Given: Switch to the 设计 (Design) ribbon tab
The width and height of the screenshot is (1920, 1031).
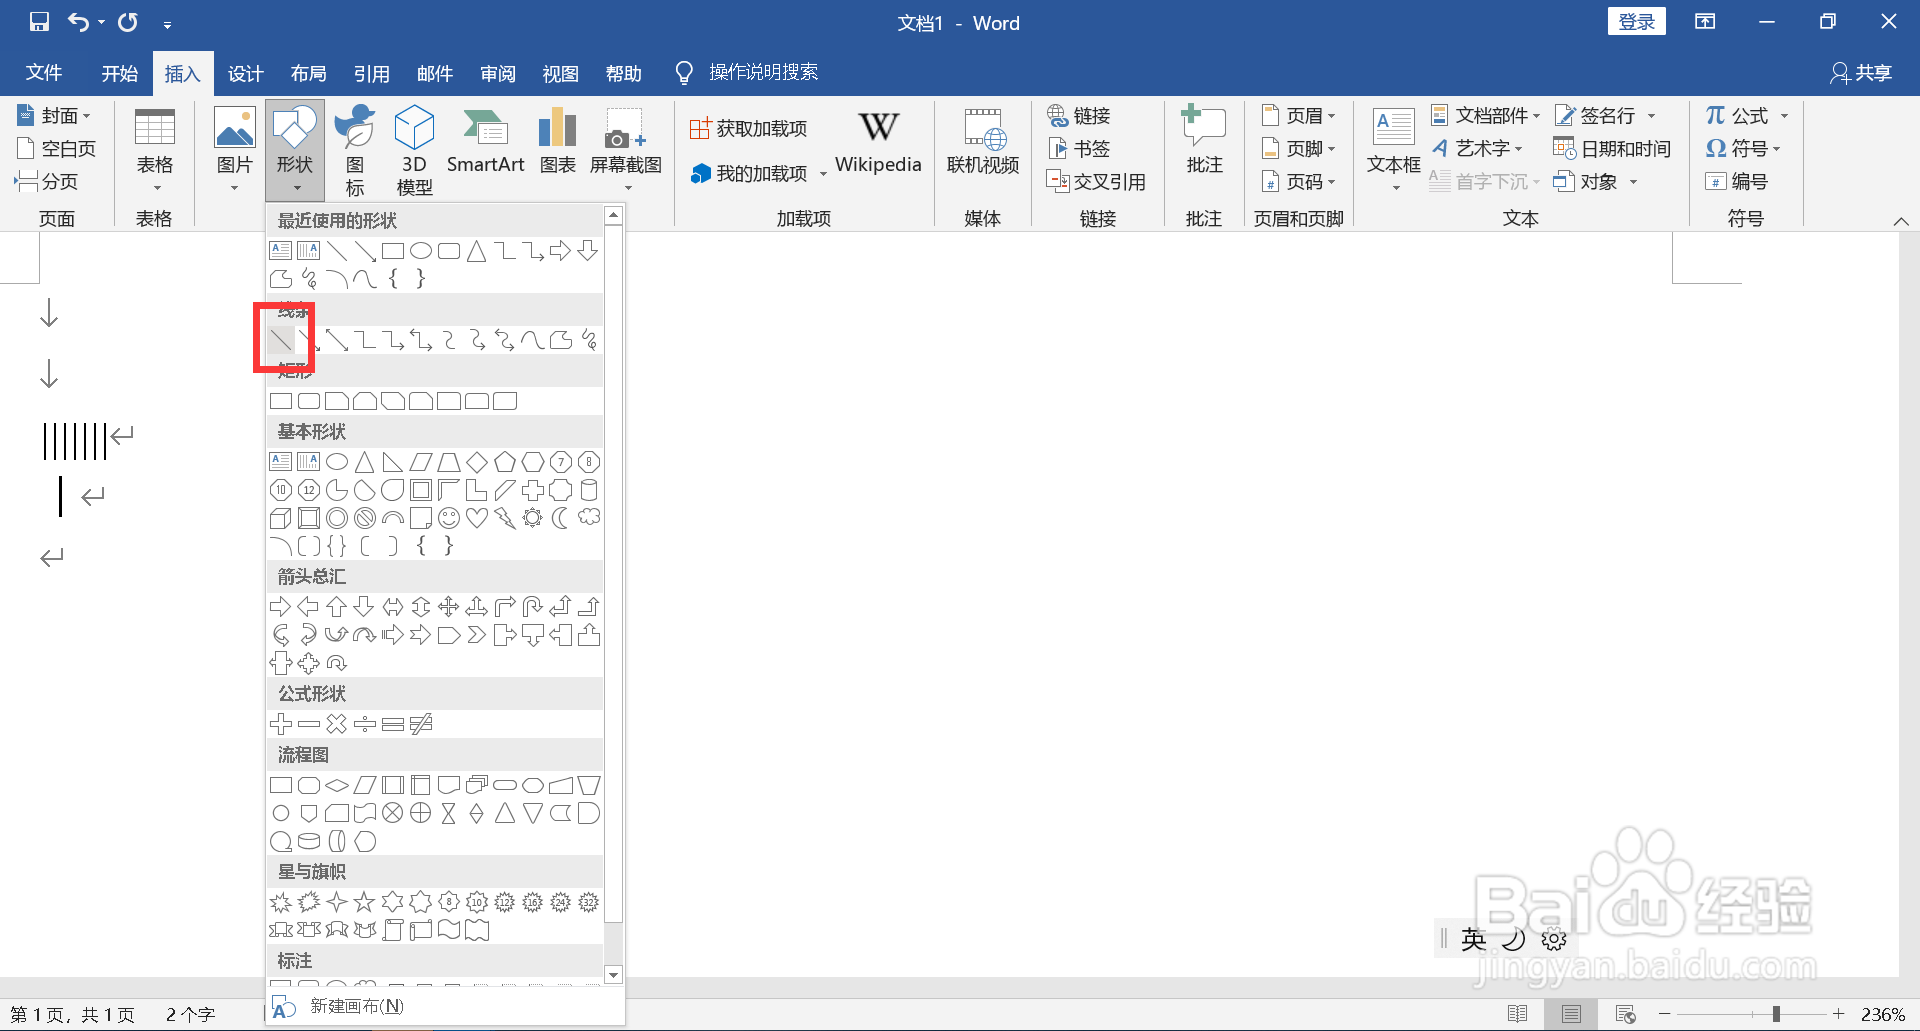Looking at the screenshot, I should (245, 72).
